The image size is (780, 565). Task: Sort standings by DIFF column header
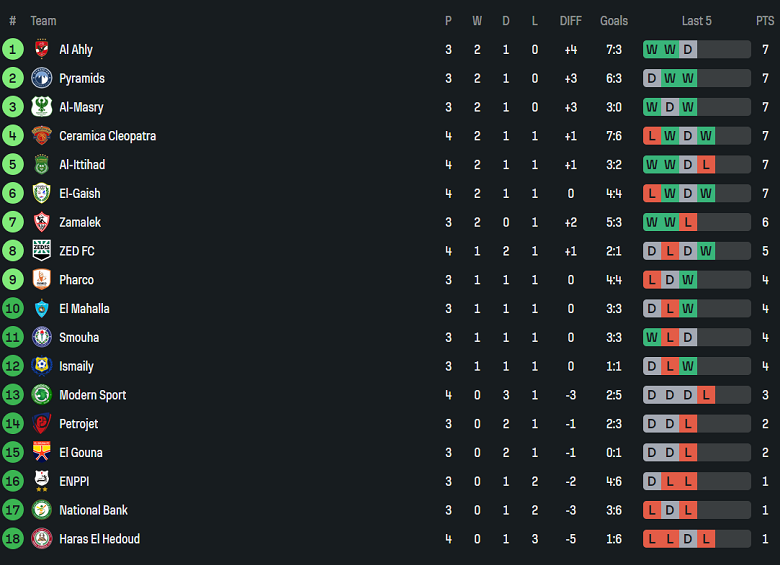(570, 21)
